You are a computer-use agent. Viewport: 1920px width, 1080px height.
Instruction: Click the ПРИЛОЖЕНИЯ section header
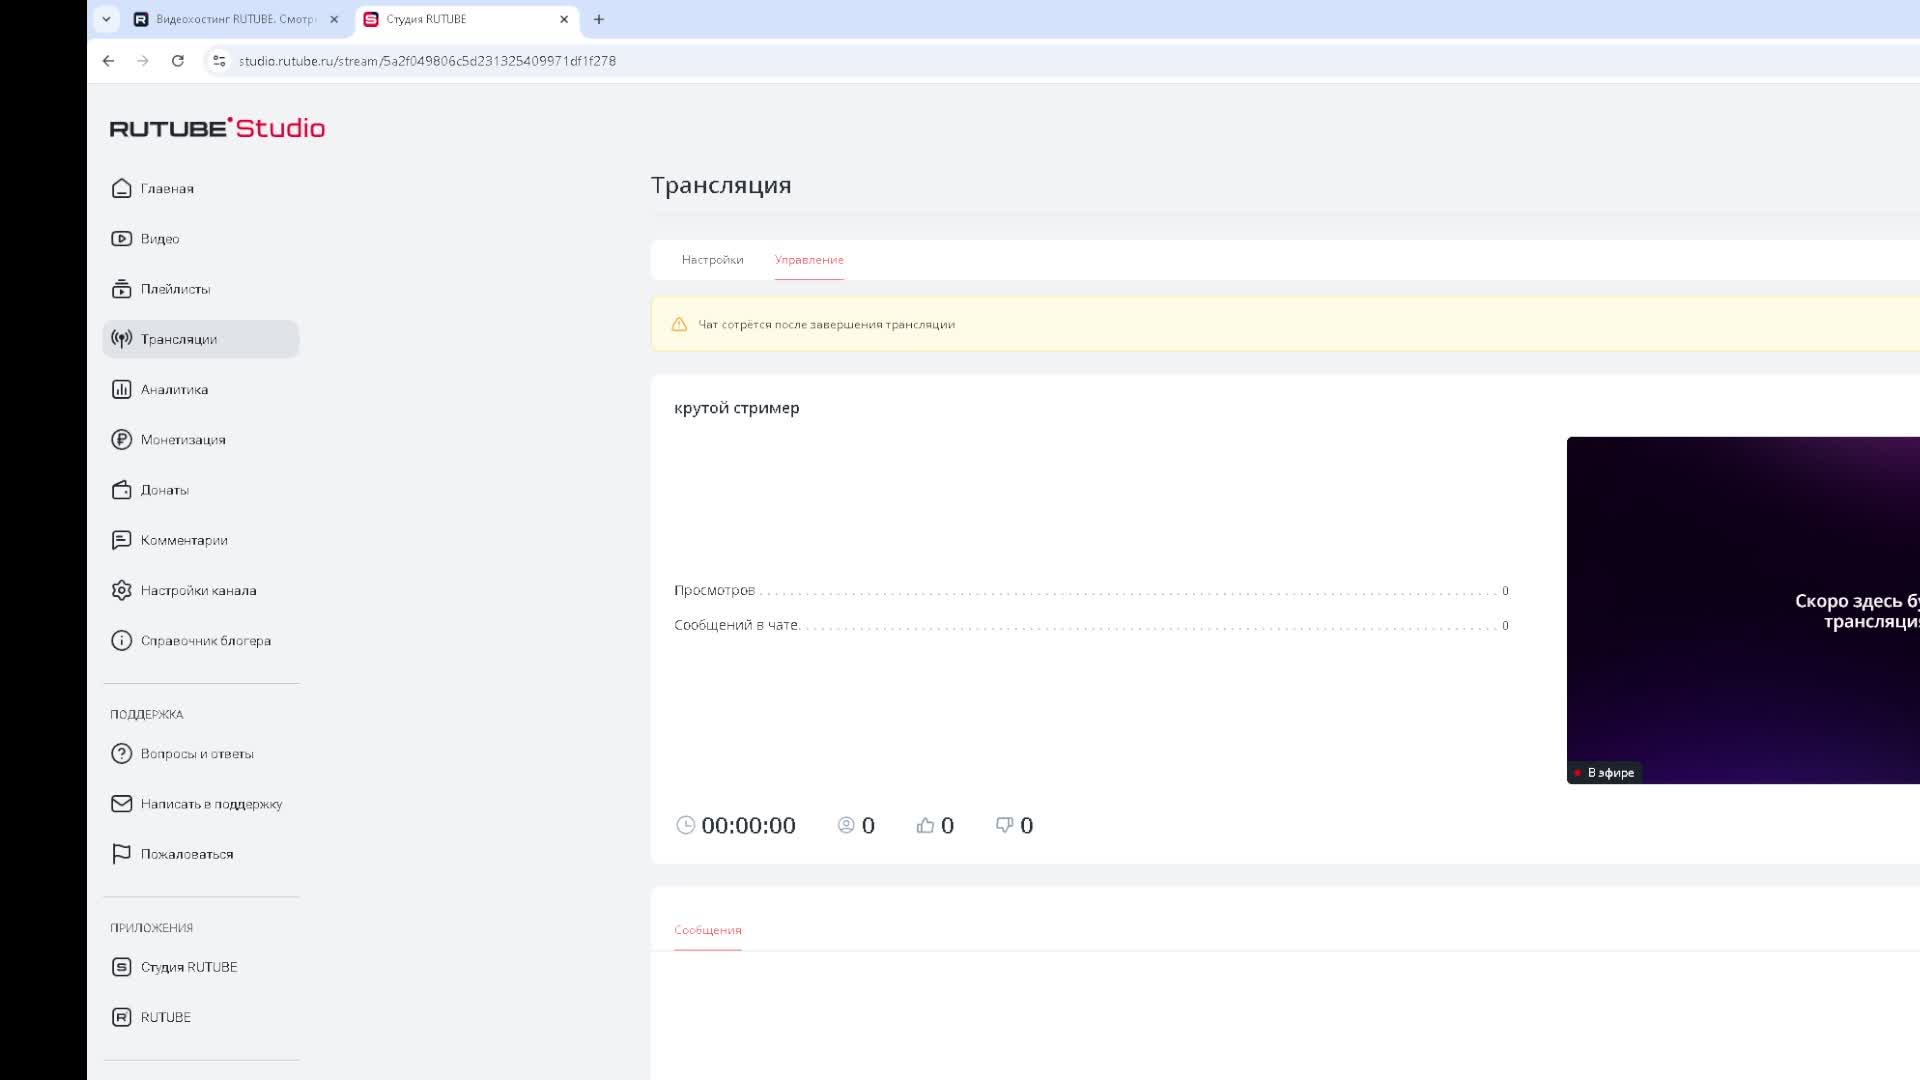click(x=151, y=928)
